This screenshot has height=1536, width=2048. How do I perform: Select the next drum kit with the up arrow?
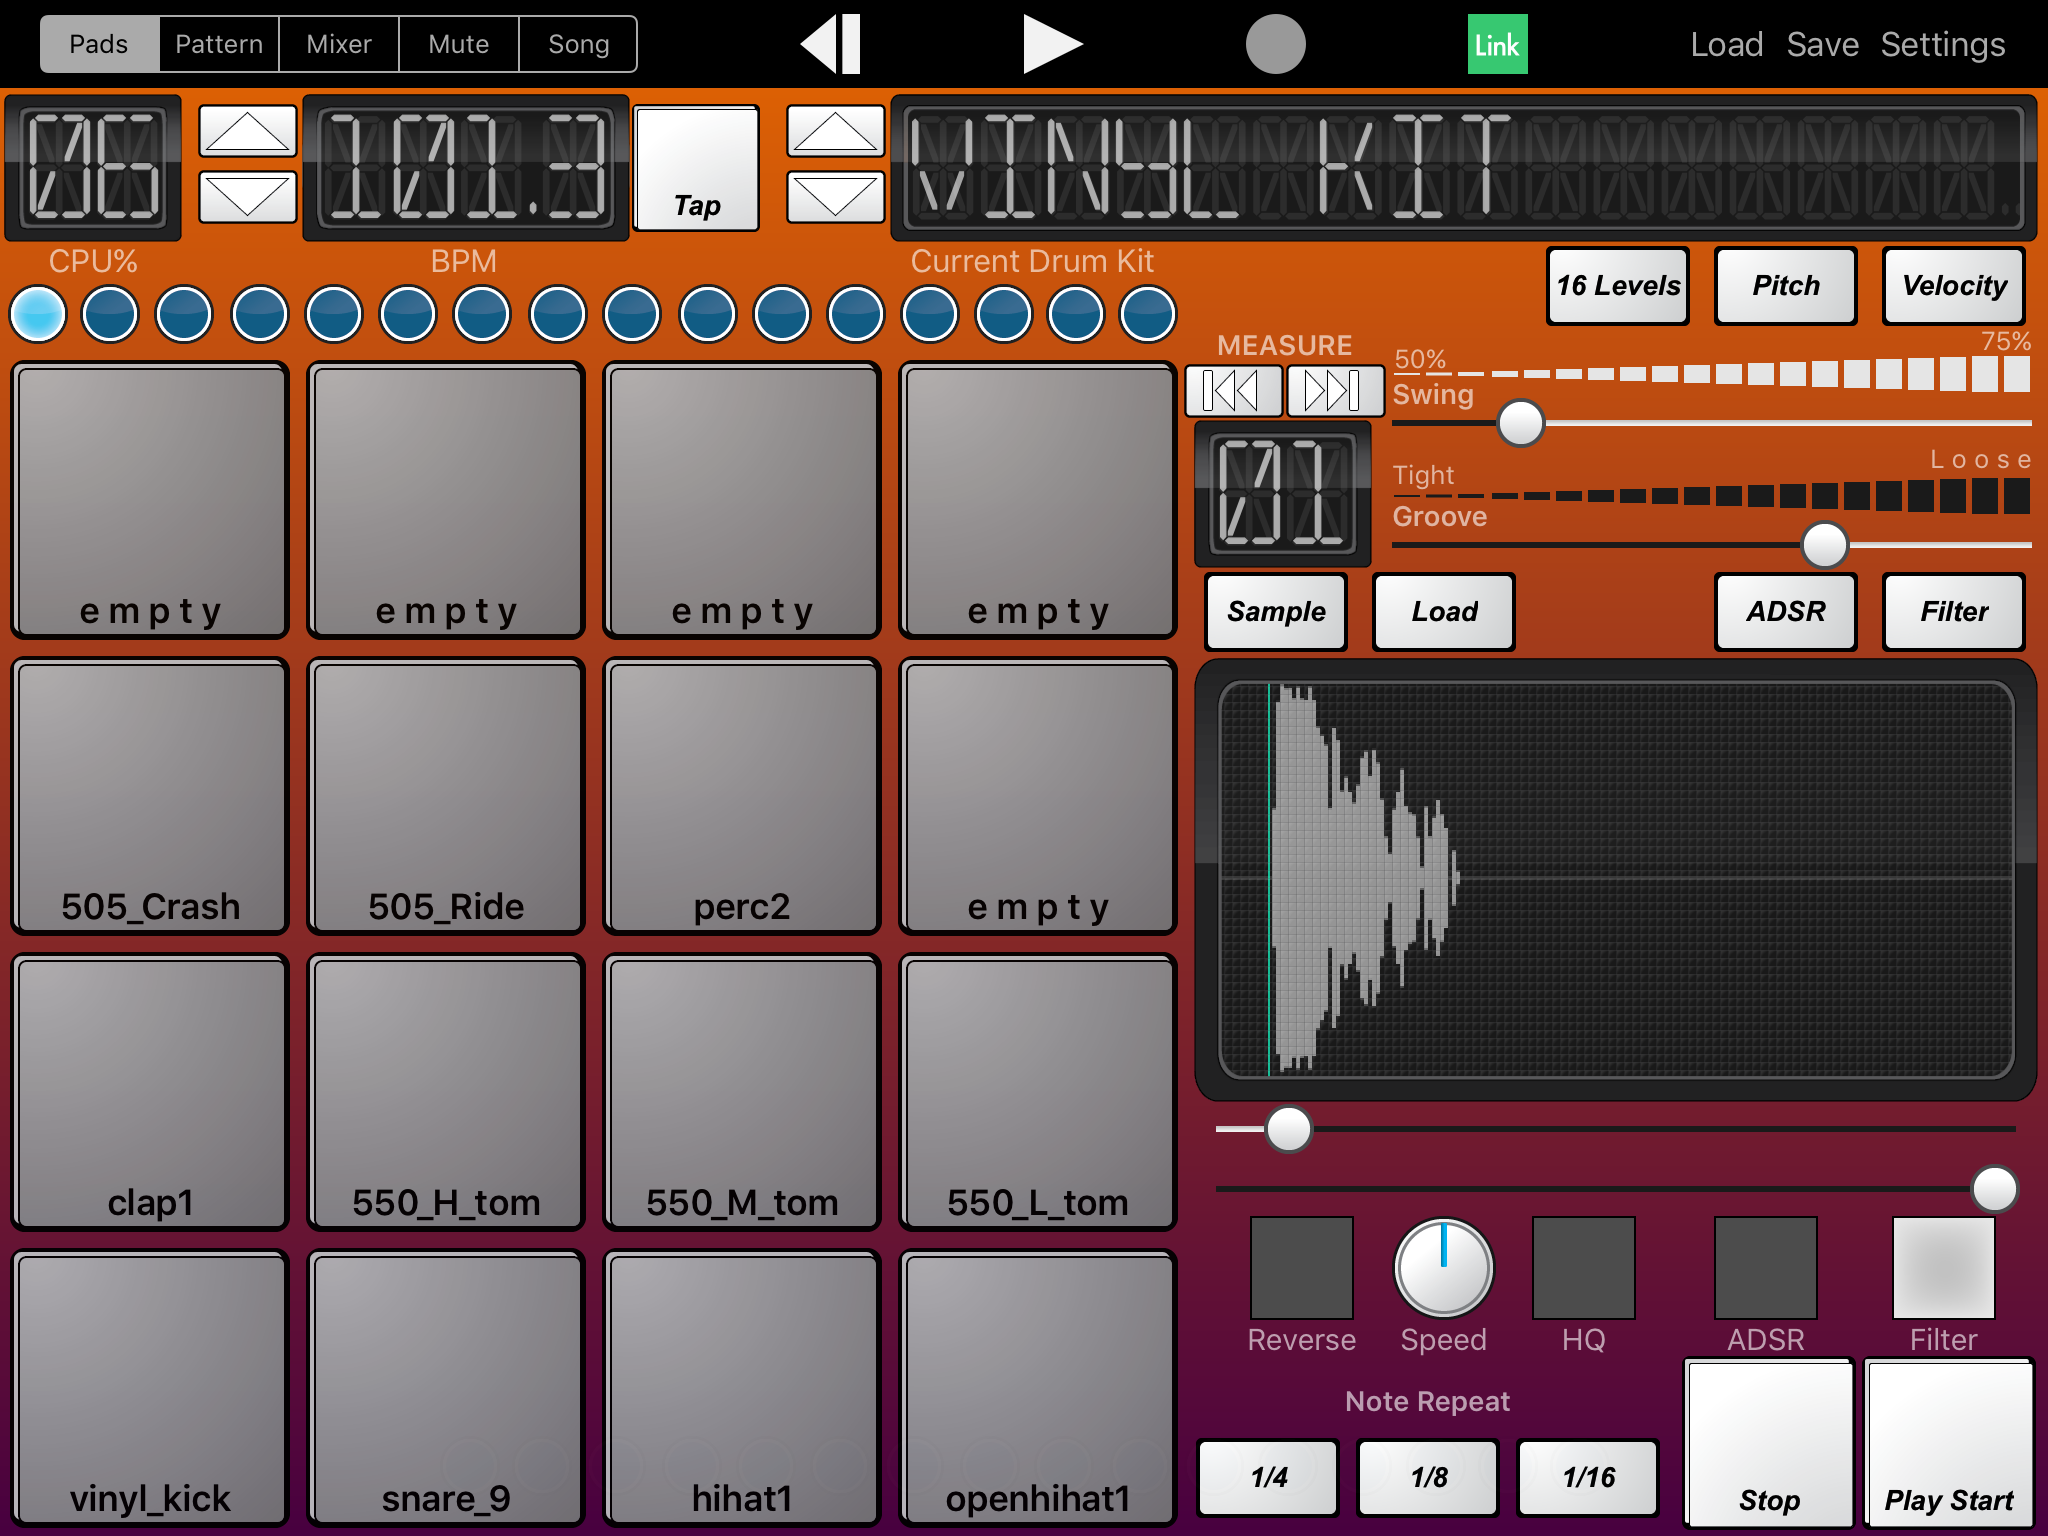coord(835,131)
